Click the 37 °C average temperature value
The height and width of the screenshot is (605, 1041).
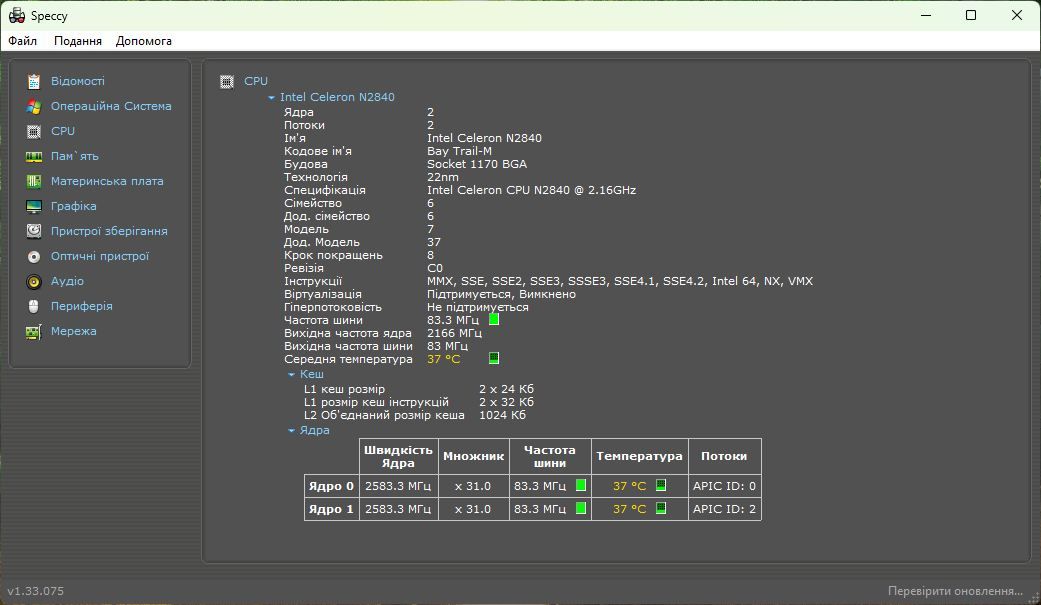pos(443,359)
